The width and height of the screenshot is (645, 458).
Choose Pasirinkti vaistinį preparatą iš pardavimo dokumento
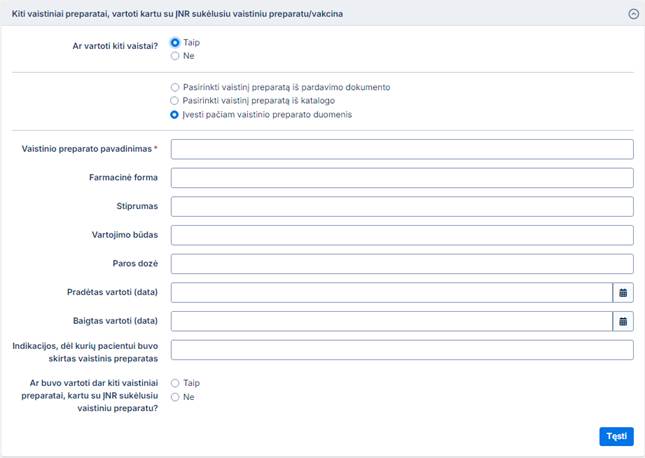(176, 88)
